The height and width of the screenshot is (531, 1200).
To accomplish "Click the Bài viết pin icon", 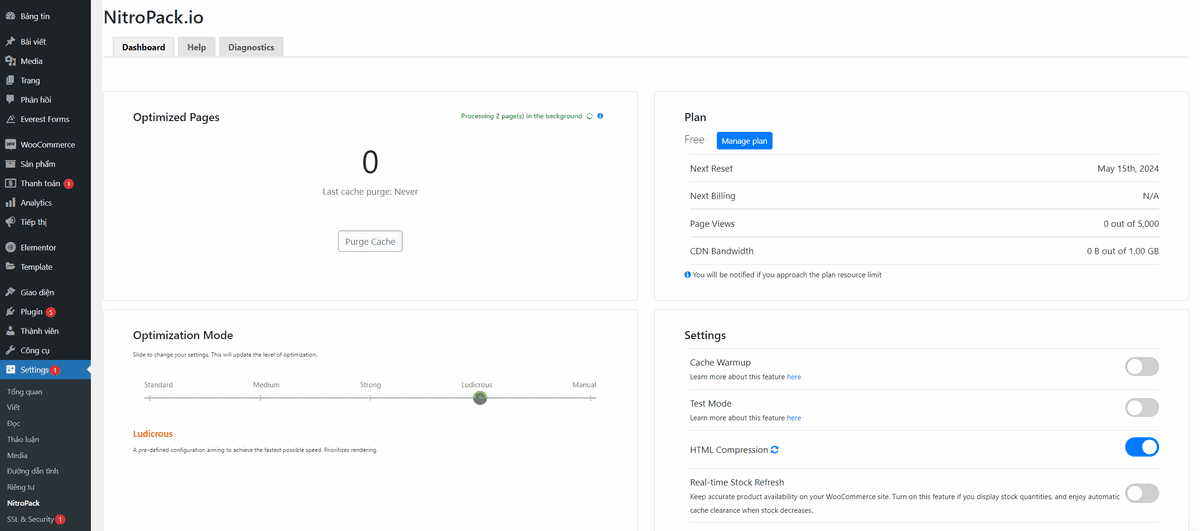I will click(10, 42).
